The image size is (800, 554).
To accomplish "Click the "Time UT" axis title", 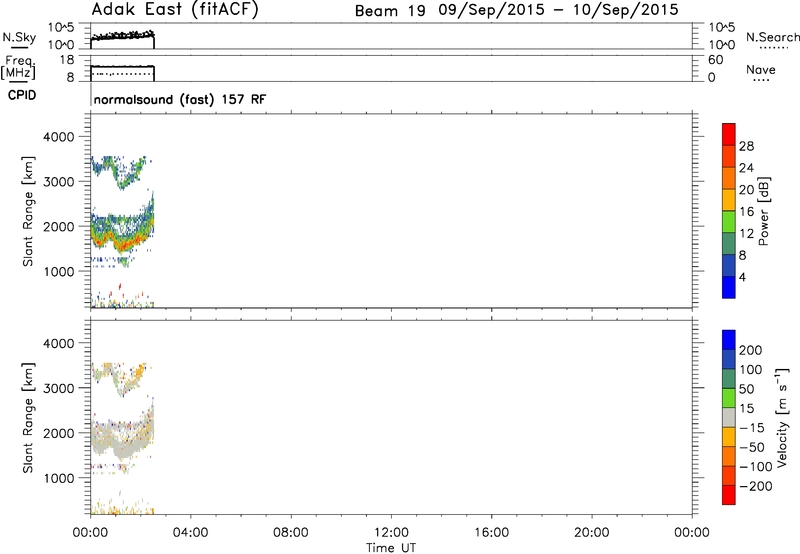I will [391, 548].
